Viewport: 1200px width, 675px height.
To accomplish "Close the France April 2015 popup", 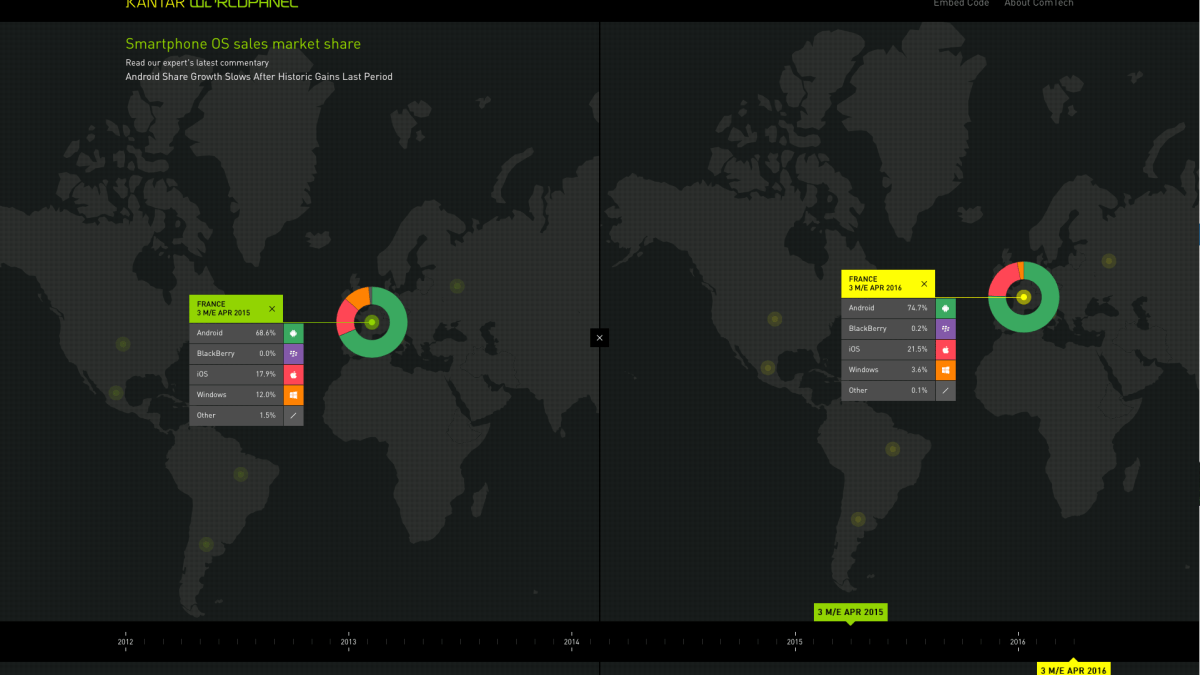I will 272,309.
